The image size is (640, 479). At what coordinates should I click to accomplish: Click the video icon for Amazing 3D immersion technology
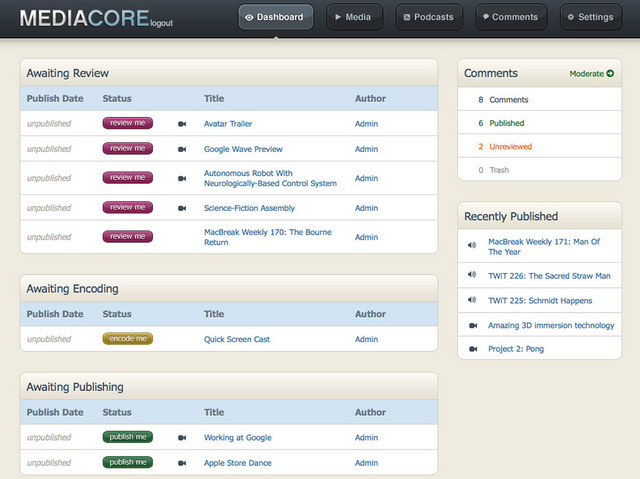[473, 326]
